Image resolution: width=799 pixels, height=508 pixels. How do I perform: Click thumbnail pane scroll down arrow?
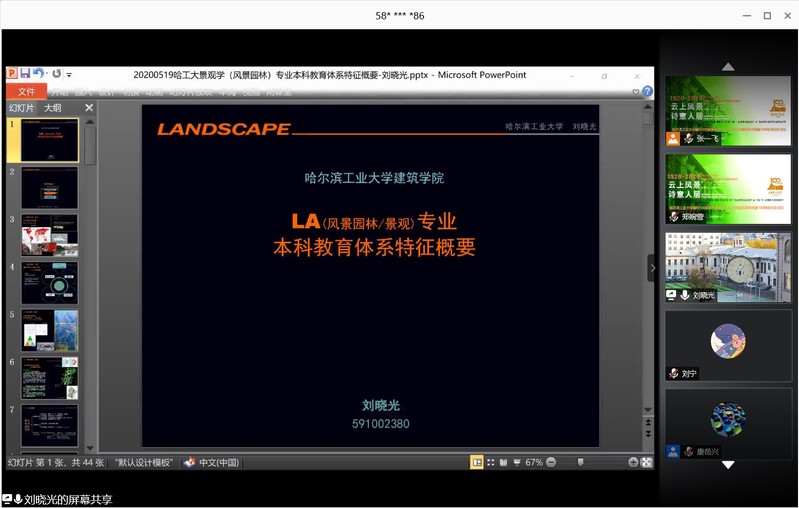pyautogui.click(x=90, y=448)
